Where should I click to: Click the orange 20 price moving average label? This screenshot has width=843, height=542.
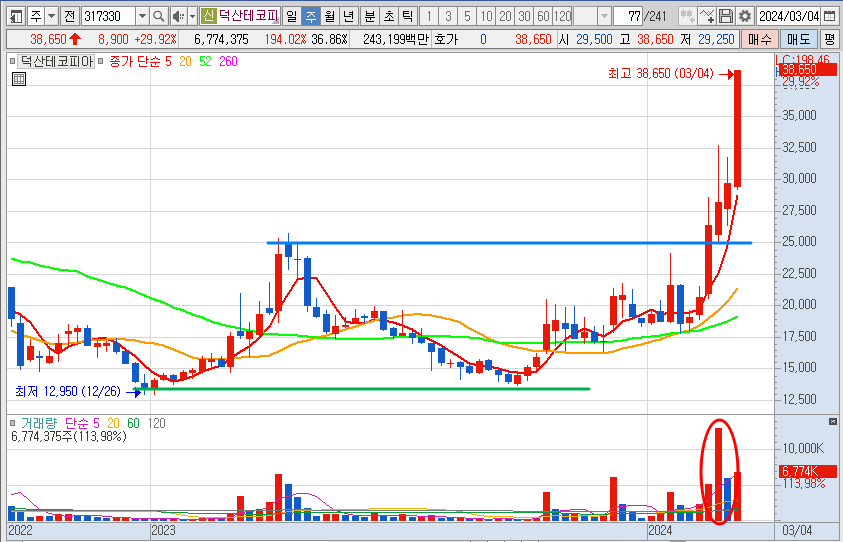185,61
